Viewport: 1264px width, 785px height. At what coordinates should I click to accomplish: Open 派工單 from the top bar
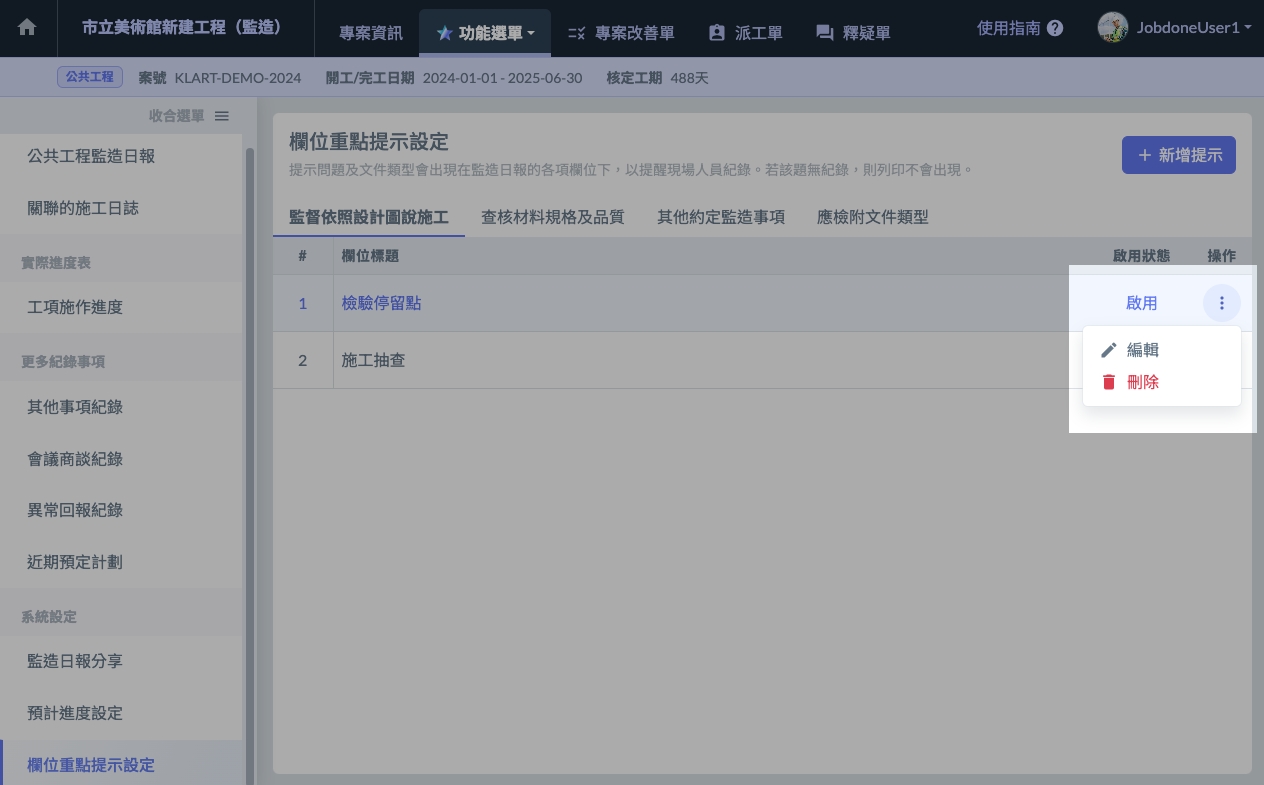(745, 33)
